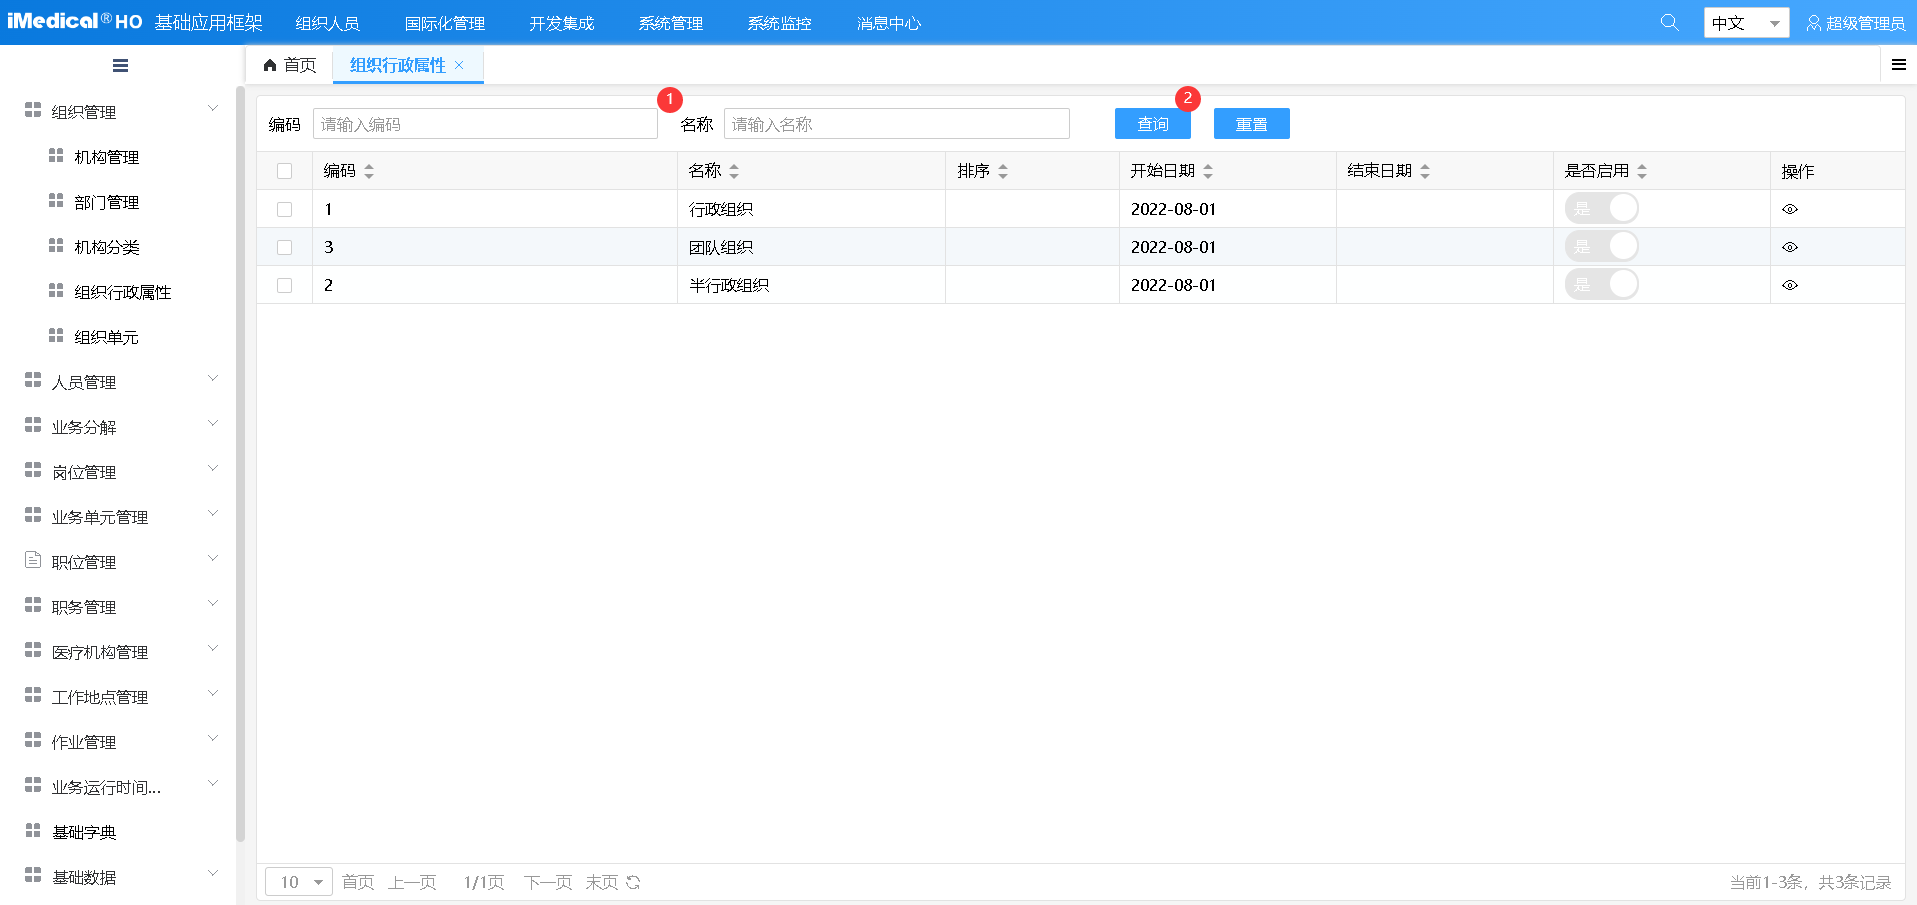Click the eye icon in 团队组织 row
The image size is (1917, 905).
tap(1790, 247)
